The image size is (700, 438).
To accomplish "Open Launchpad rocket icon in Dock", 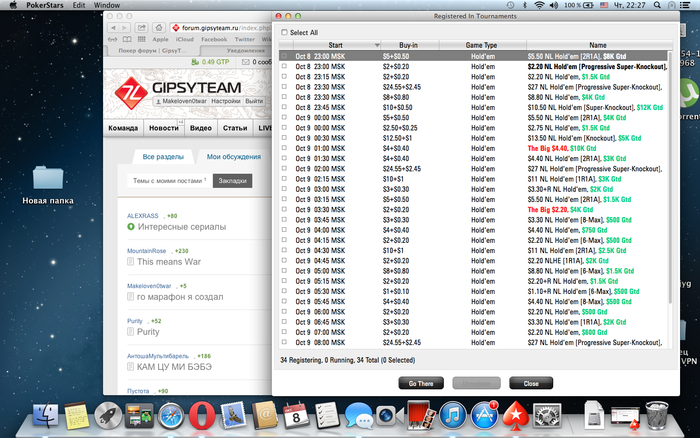I will click(108, 416).
